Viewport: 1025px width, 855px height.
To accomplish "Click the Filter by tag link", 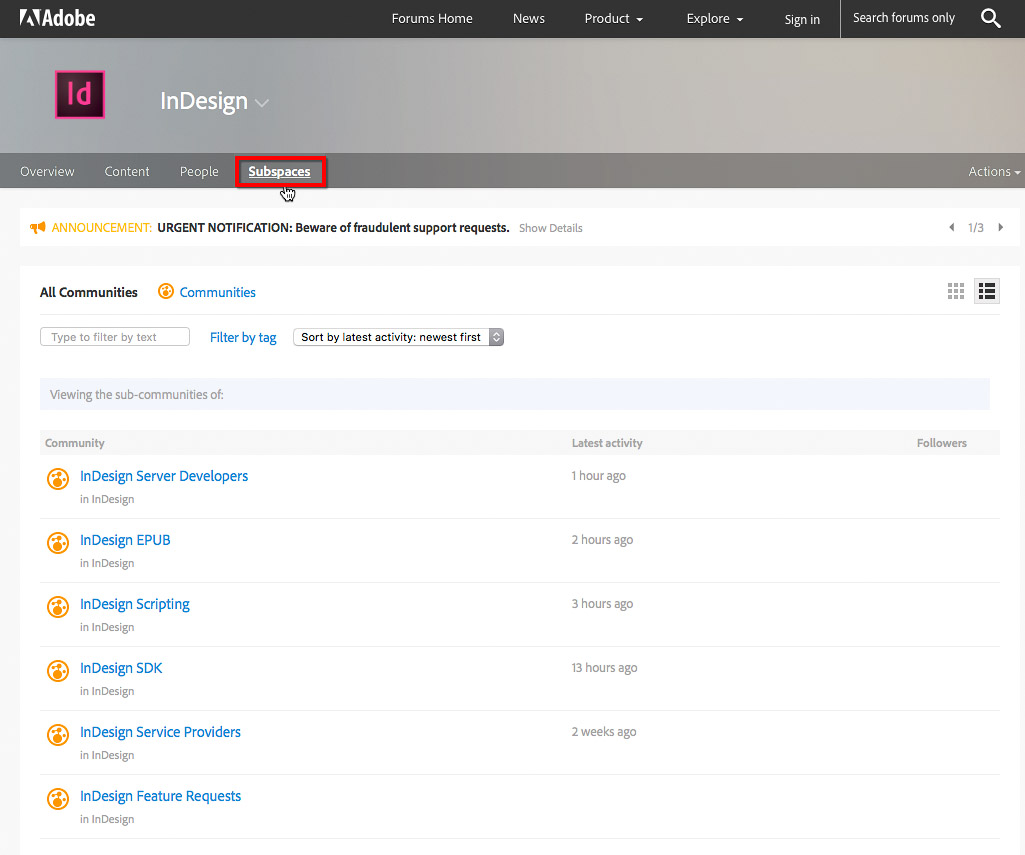I will click(243, 337).
